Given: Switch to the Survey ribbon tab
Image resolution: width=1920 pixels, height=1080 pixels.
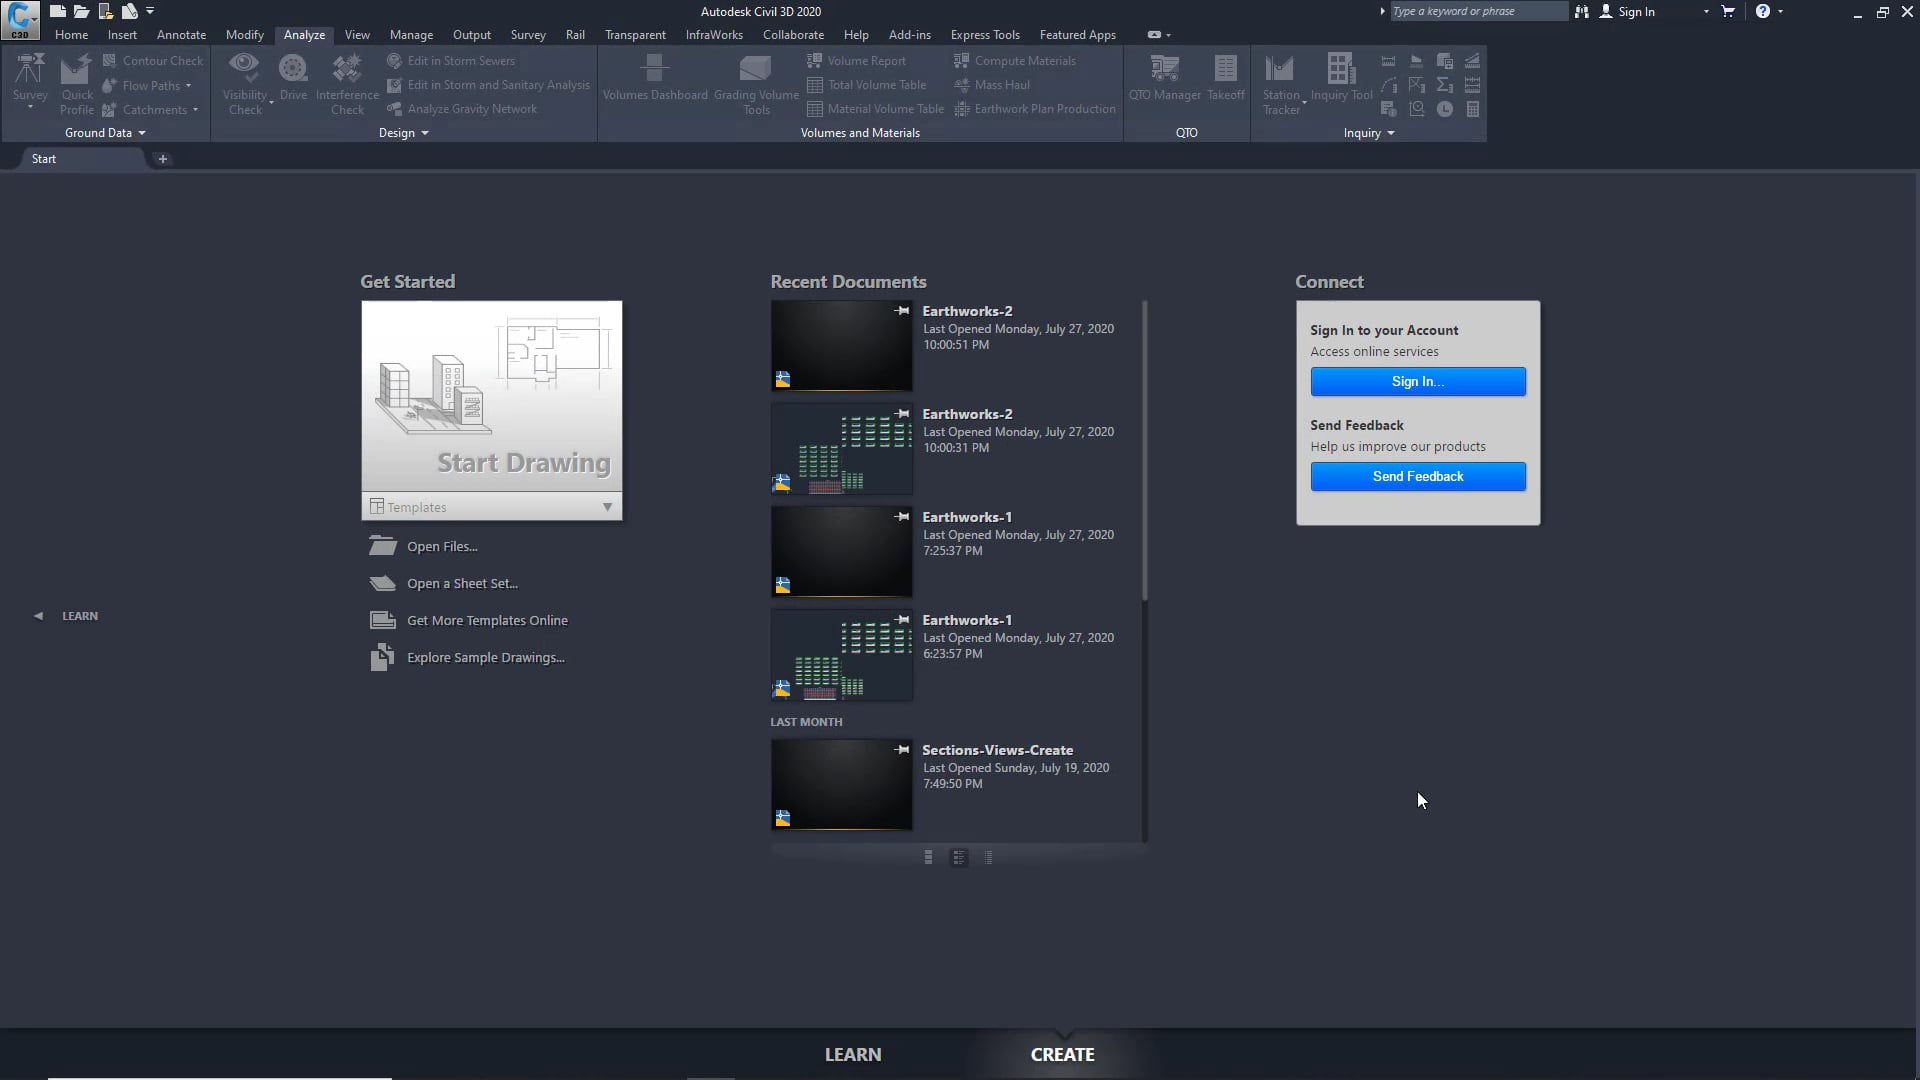Looking at the screenshot, I should pos(528,34).
